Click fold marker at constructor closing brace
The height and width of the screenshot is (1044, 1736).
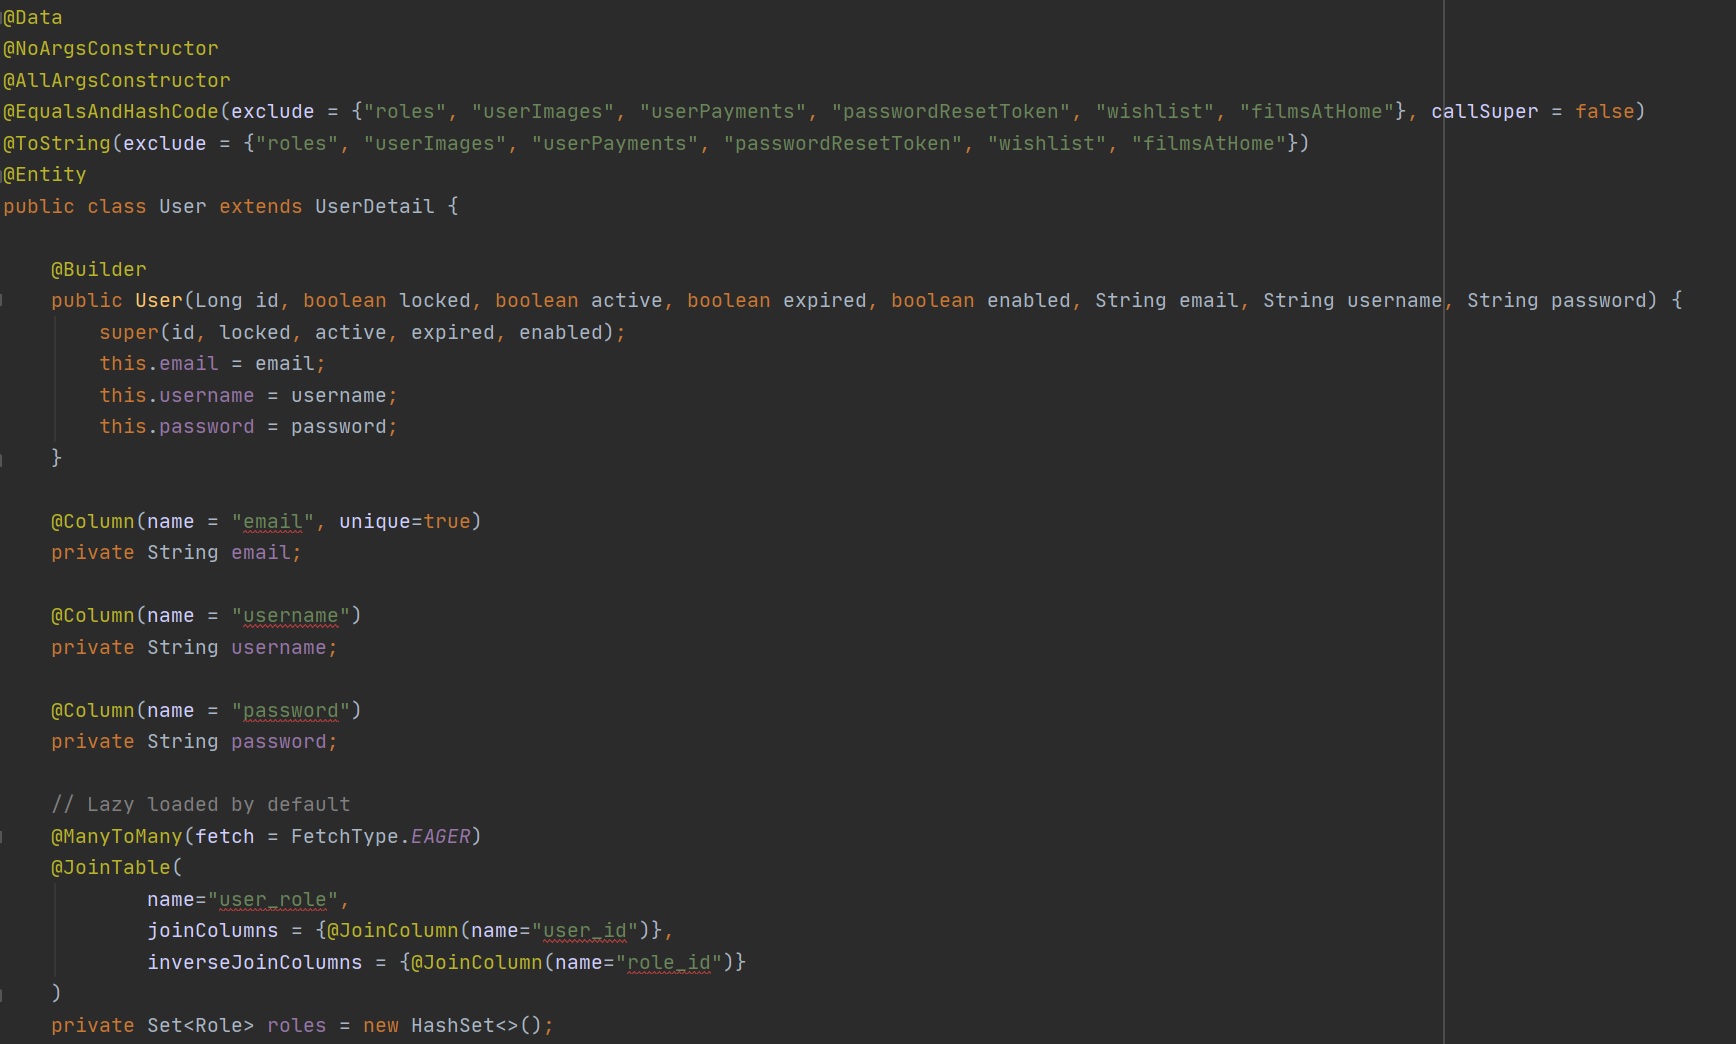click(x=2, y=459)
